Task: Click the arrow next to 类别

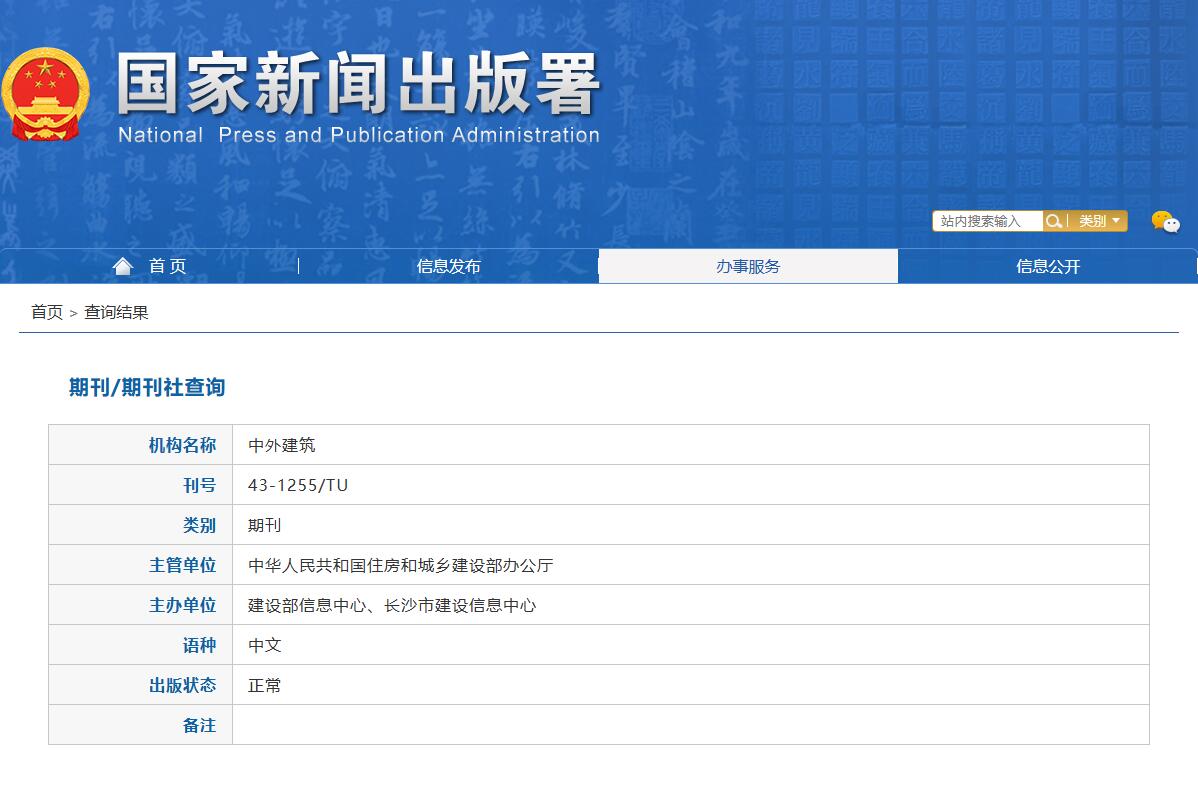Action: pos(1117,221)
